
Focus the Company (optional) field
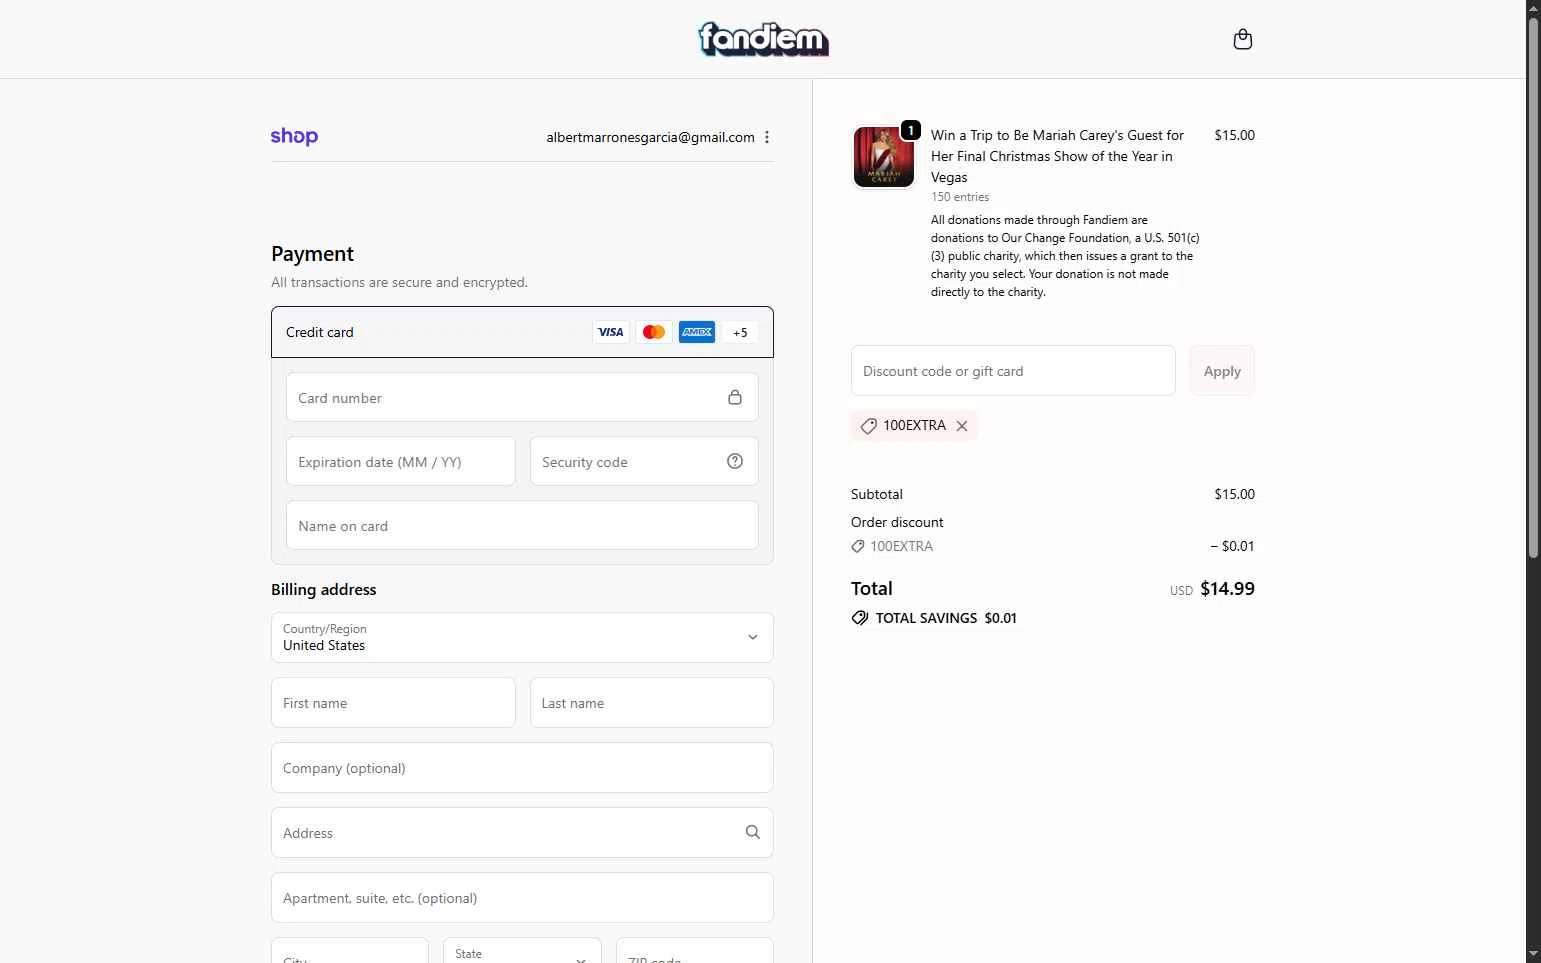(522, 767)
